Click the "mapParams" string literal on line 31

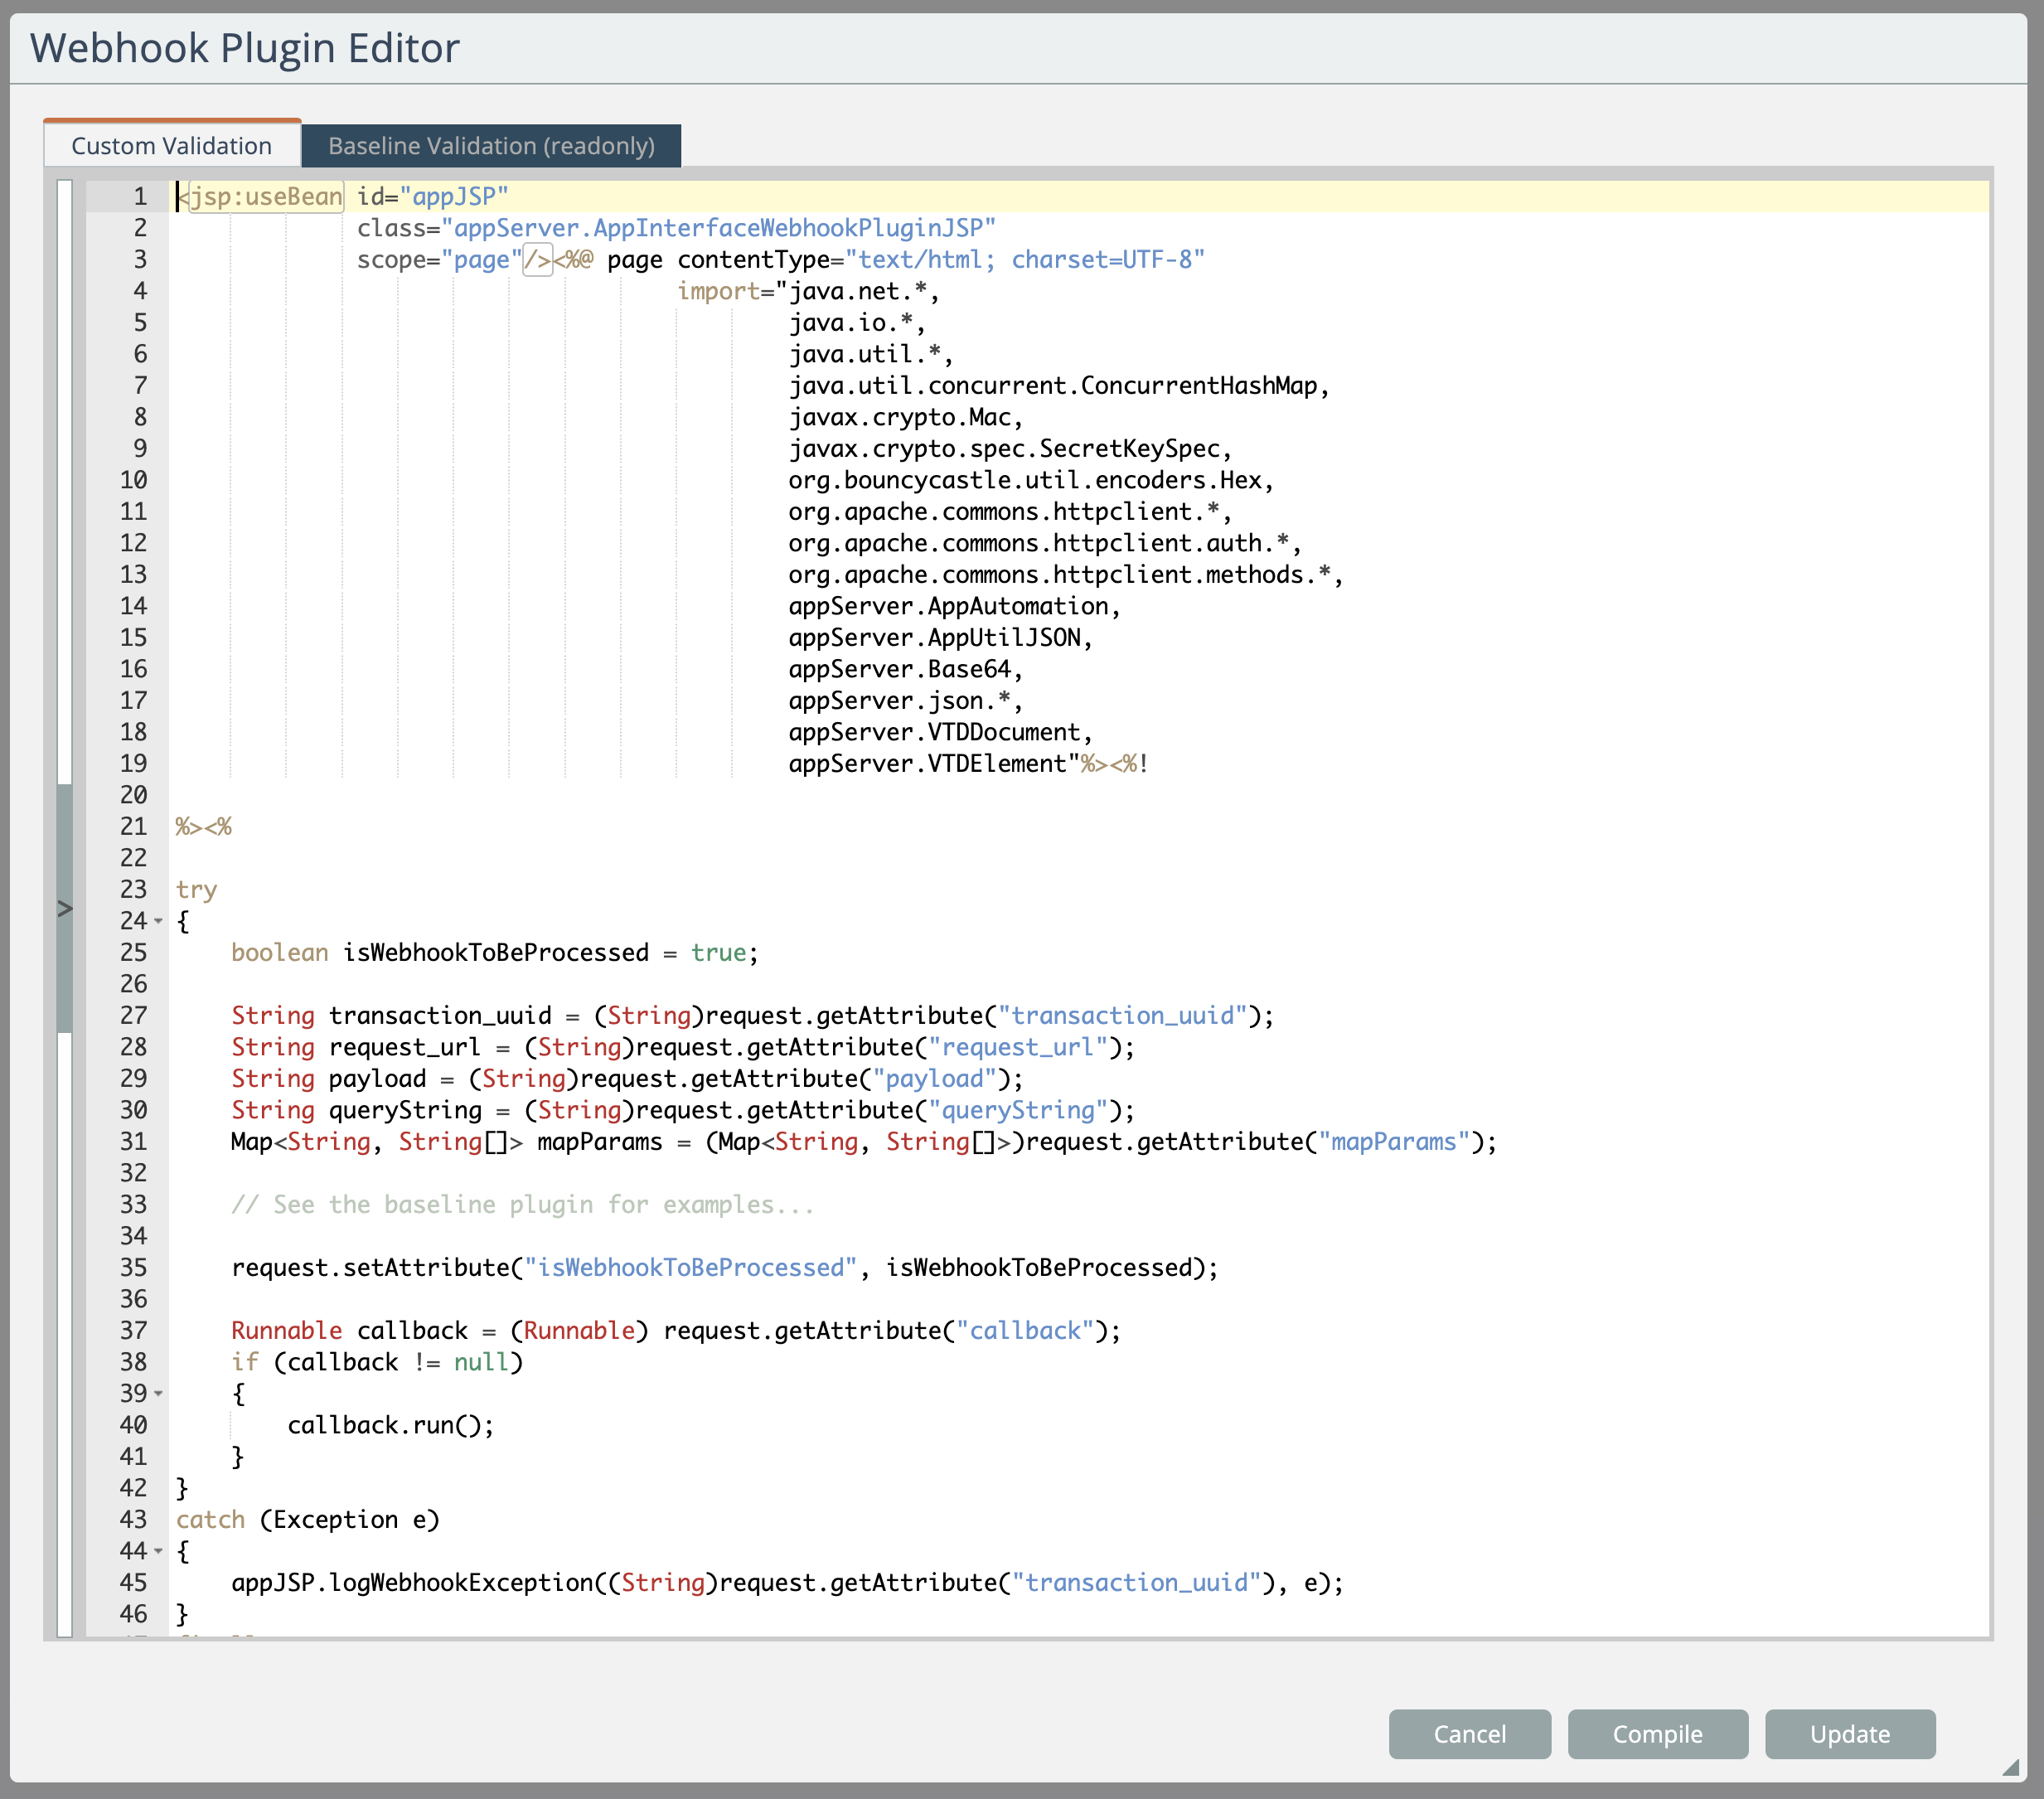coord(1393,1141)
